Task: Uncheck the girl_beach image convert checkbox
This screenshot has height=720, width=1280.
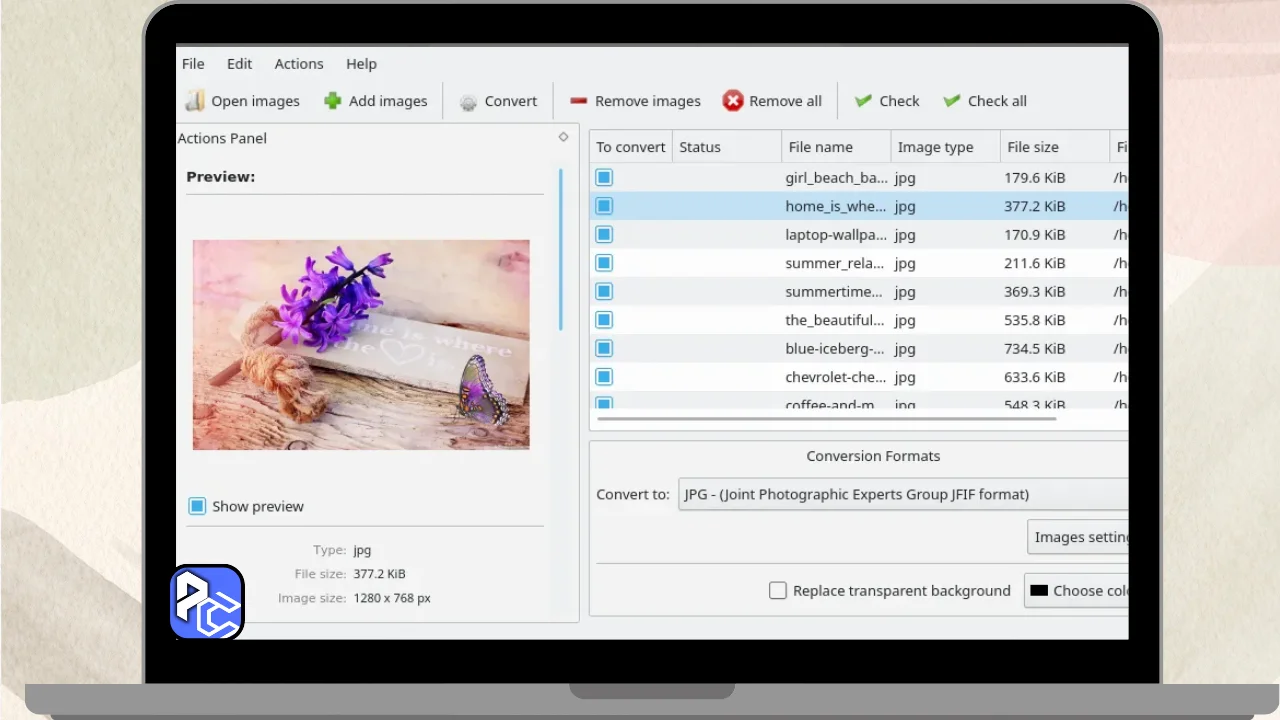Action: (x=604, y=178)
